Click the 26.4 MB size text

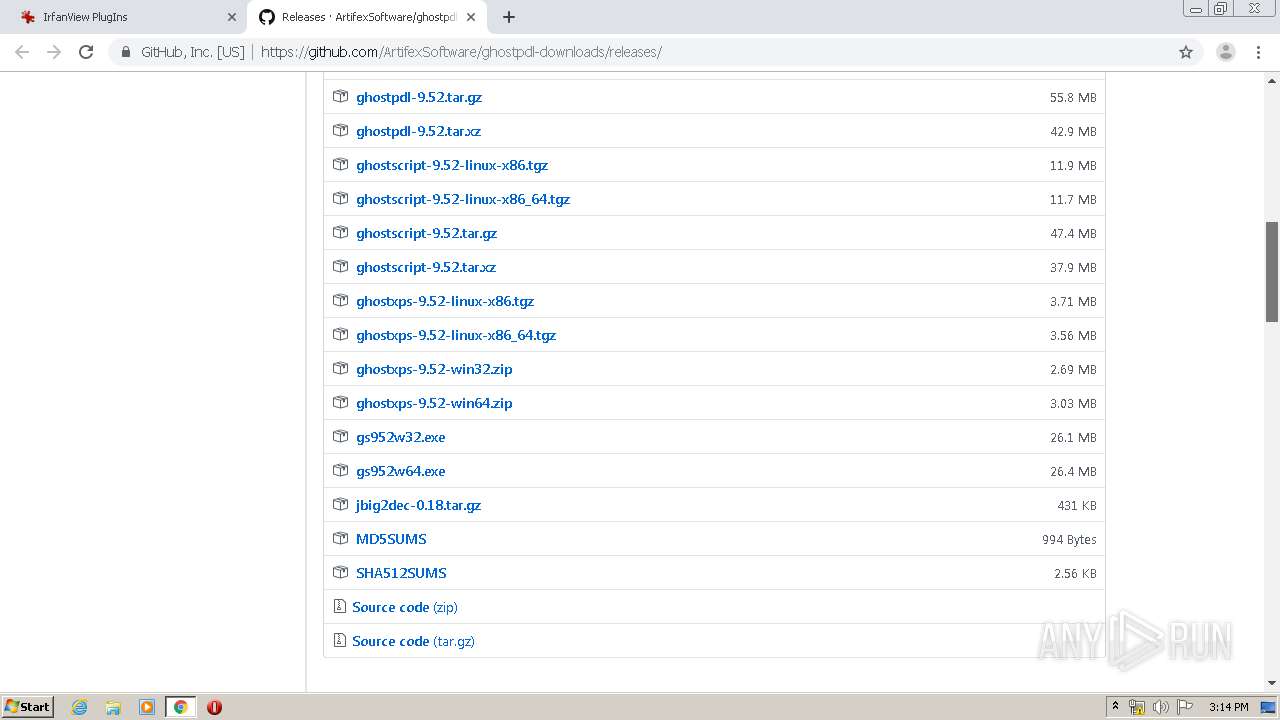tap(1073, 471)
